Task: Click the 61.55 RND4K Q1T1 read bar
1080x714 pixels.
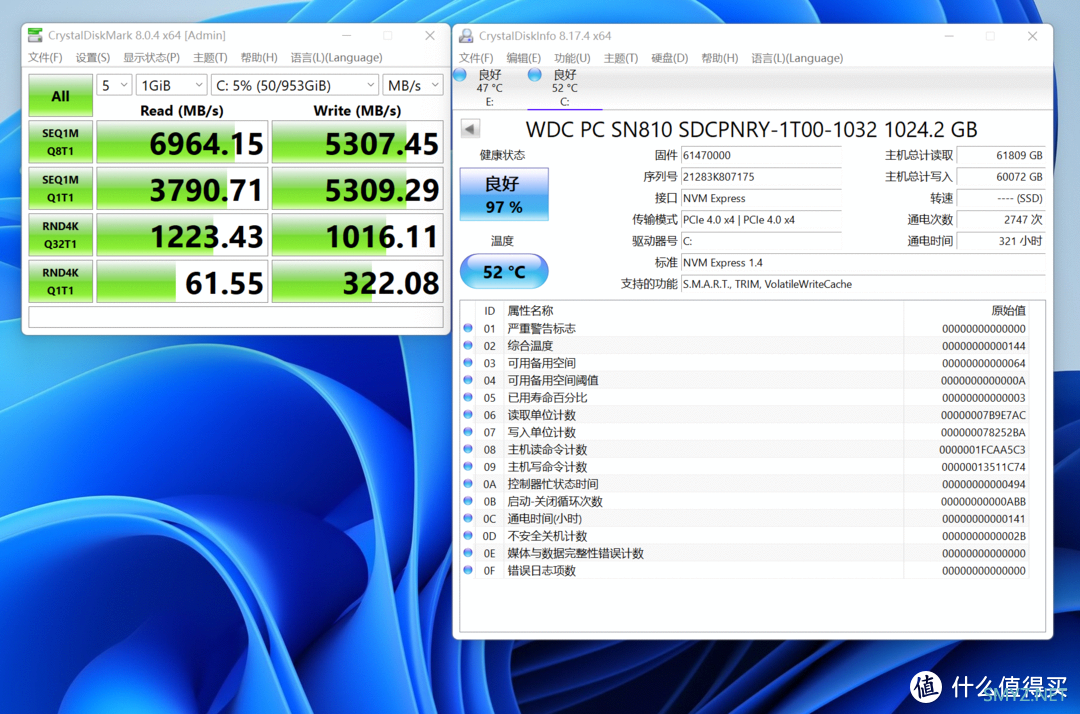Action: pos(182,282)
